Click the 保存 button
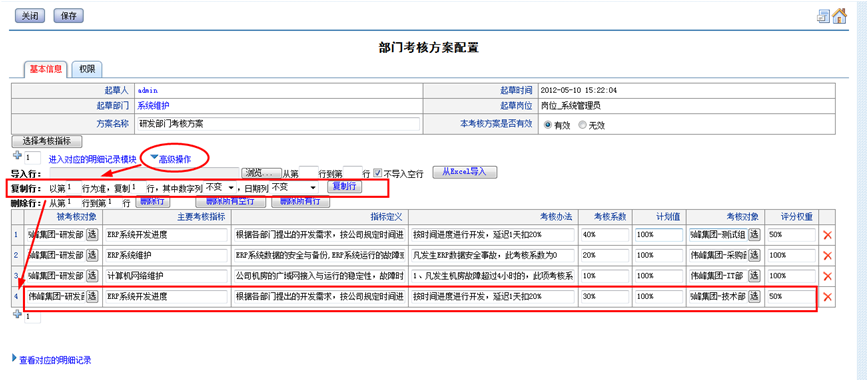 click(69, 16)
